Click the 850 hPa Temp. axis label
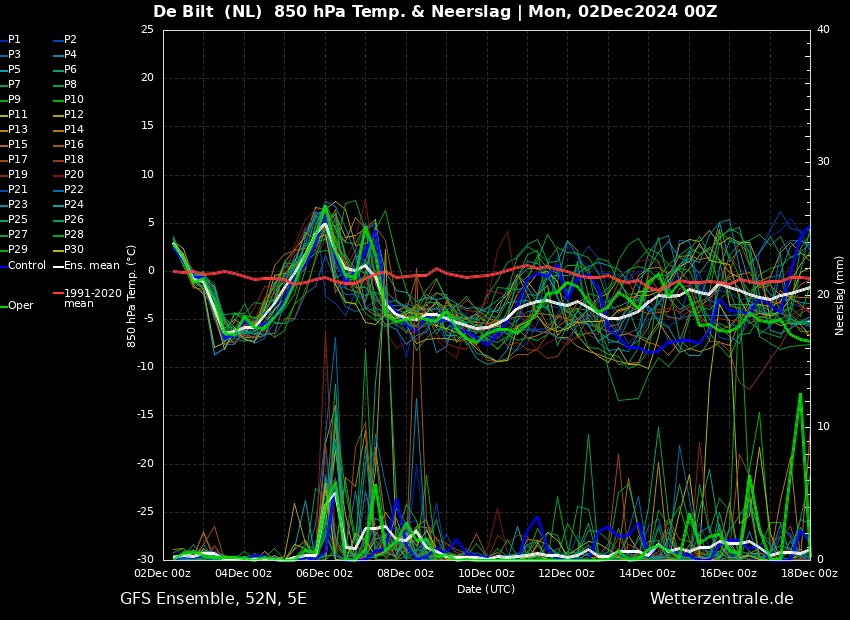 click(131, 296)
